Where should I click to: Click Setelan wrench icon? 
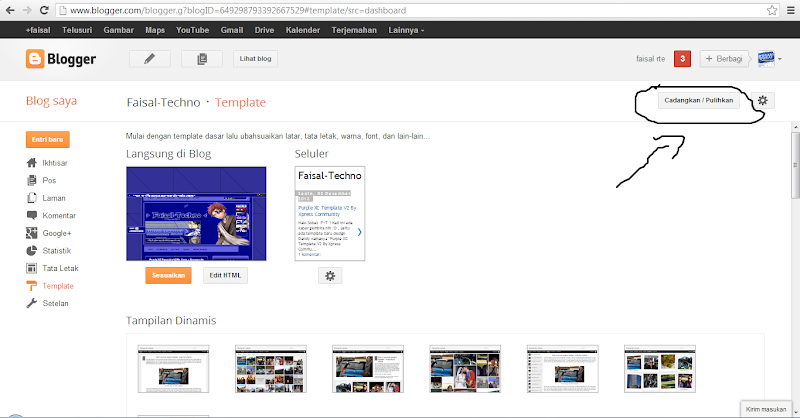(32, 303)
